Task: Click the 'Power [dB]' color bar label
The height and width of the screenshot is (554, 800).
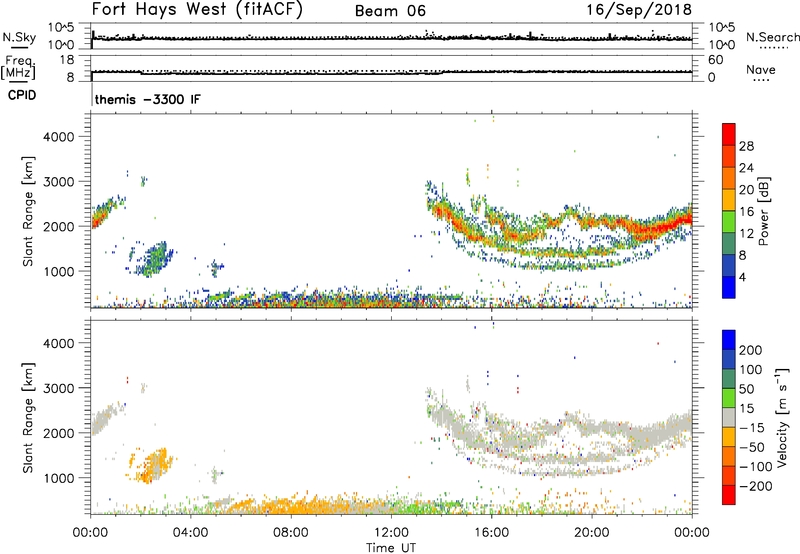Action: [x=763, y=211]
